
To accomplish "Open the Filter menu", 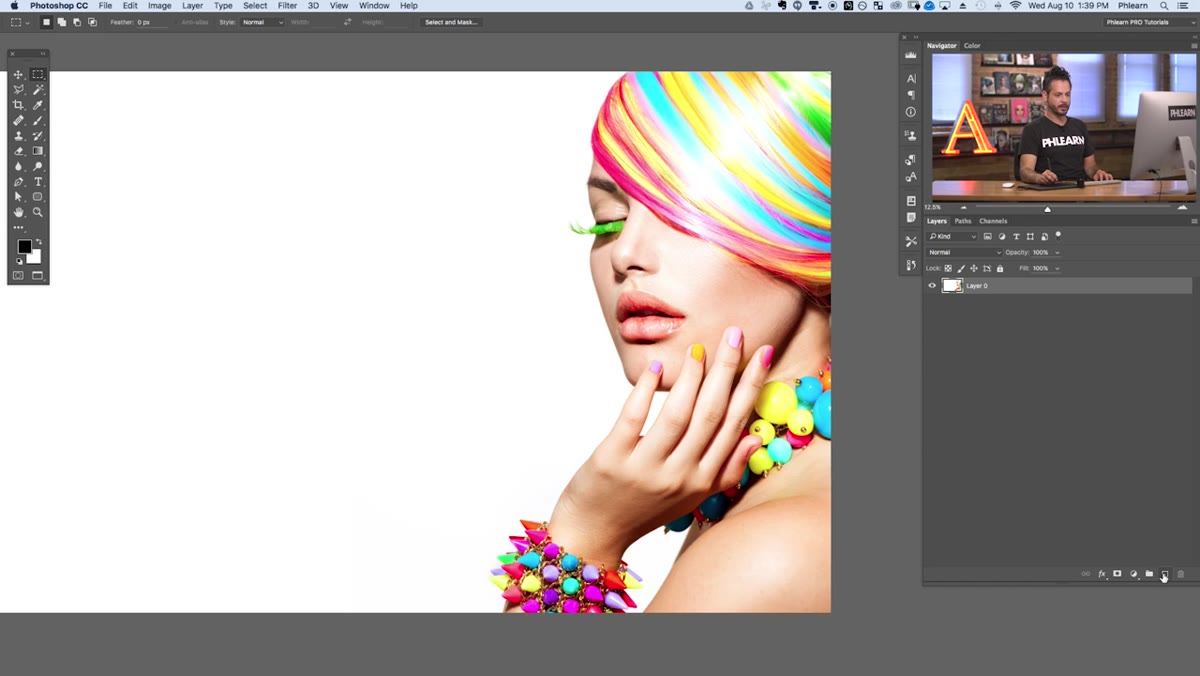I will (287, 6).
